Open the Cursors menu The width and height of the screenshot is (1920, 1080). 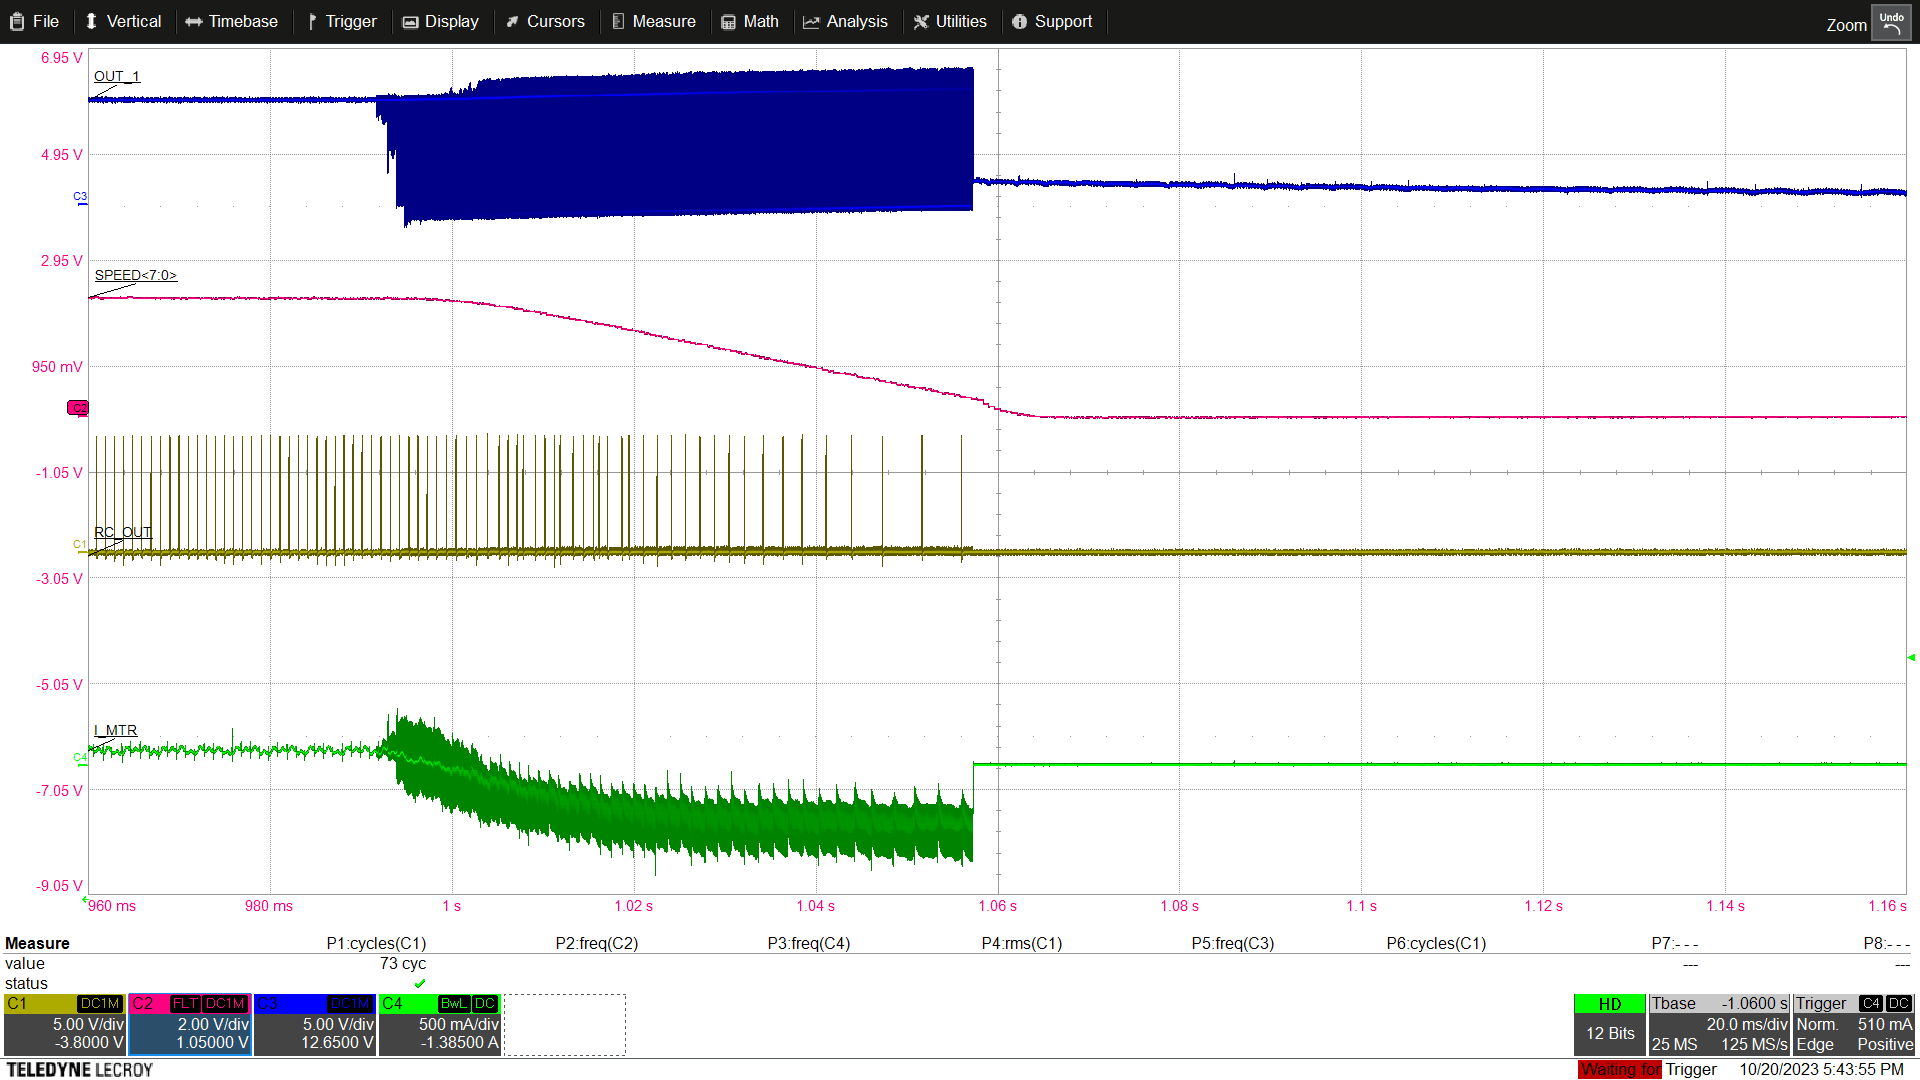(546, 21)
